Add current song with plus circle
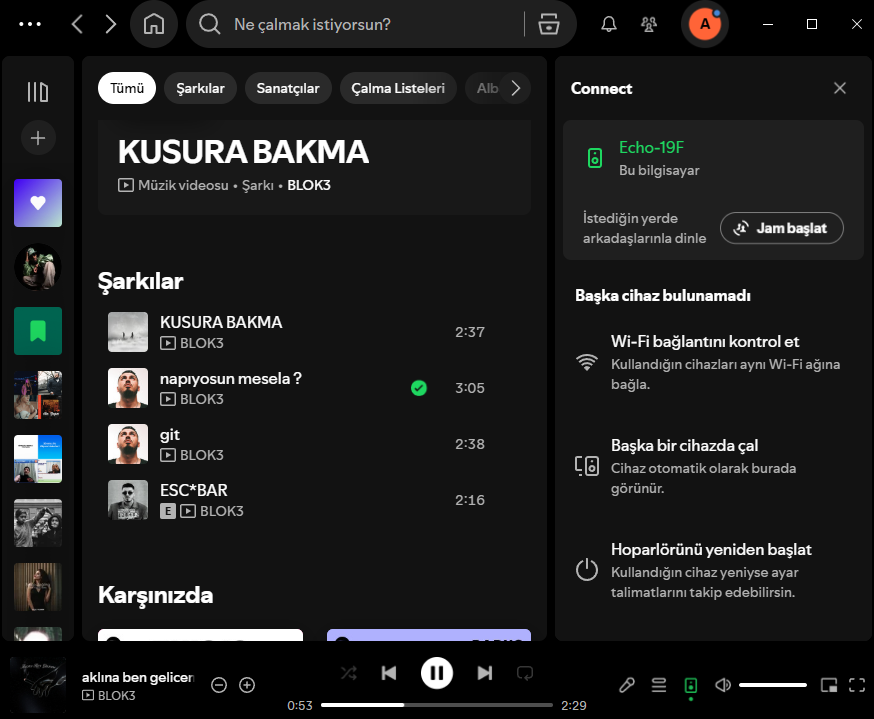 [247, 684]
